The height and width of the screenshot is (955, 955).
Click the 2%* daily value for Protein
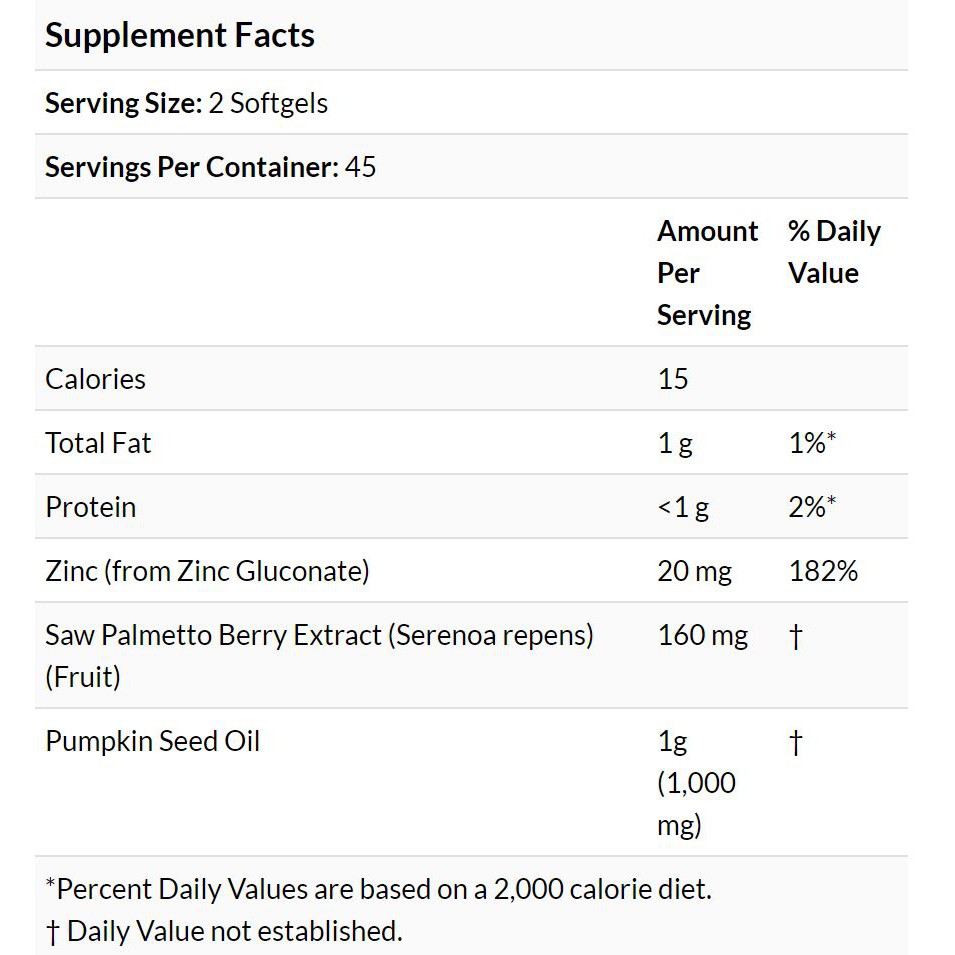click(812, 507)
